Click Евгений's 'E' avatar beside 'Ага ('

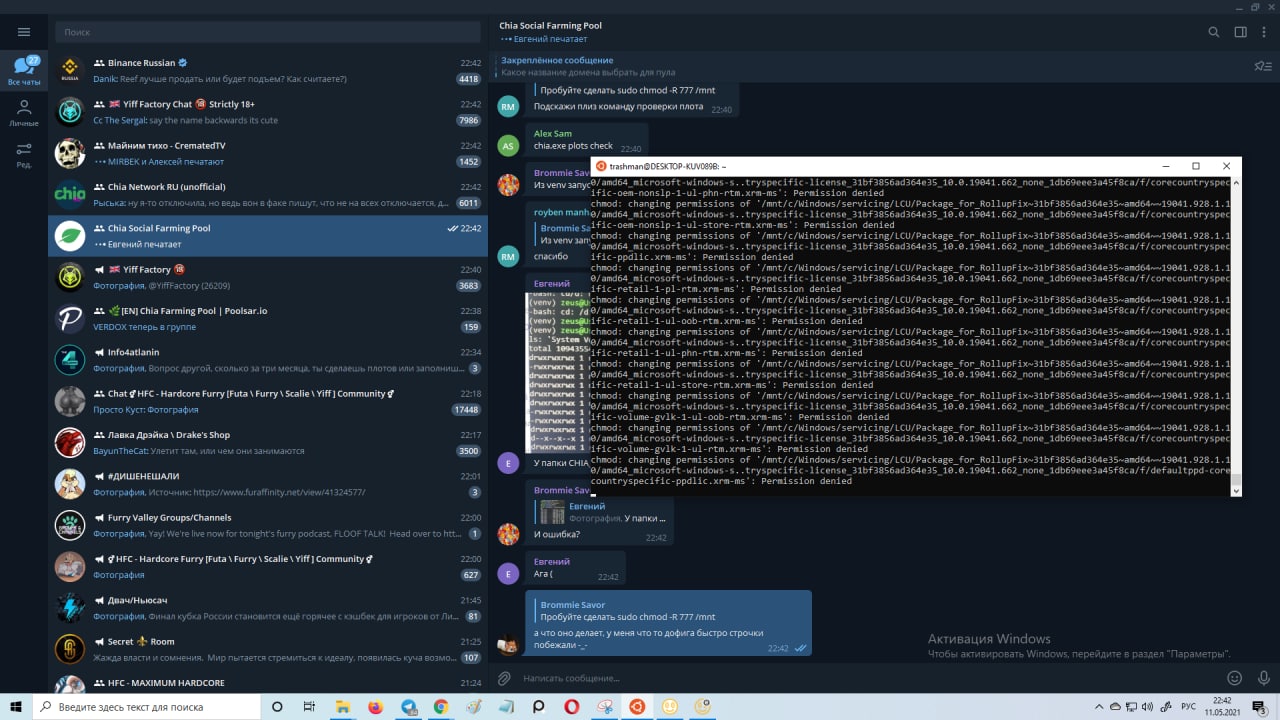pyautogui.click(x=508, y=574)
